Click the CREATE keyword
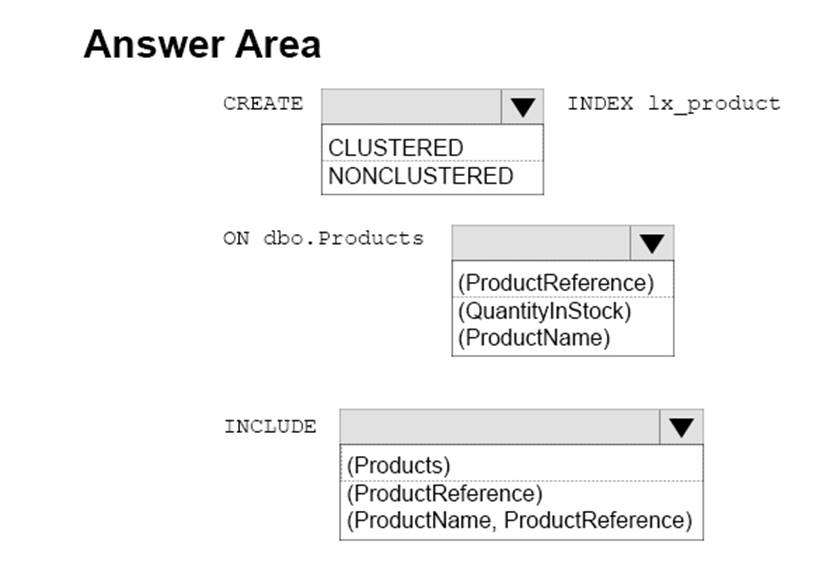 (263, 104)
